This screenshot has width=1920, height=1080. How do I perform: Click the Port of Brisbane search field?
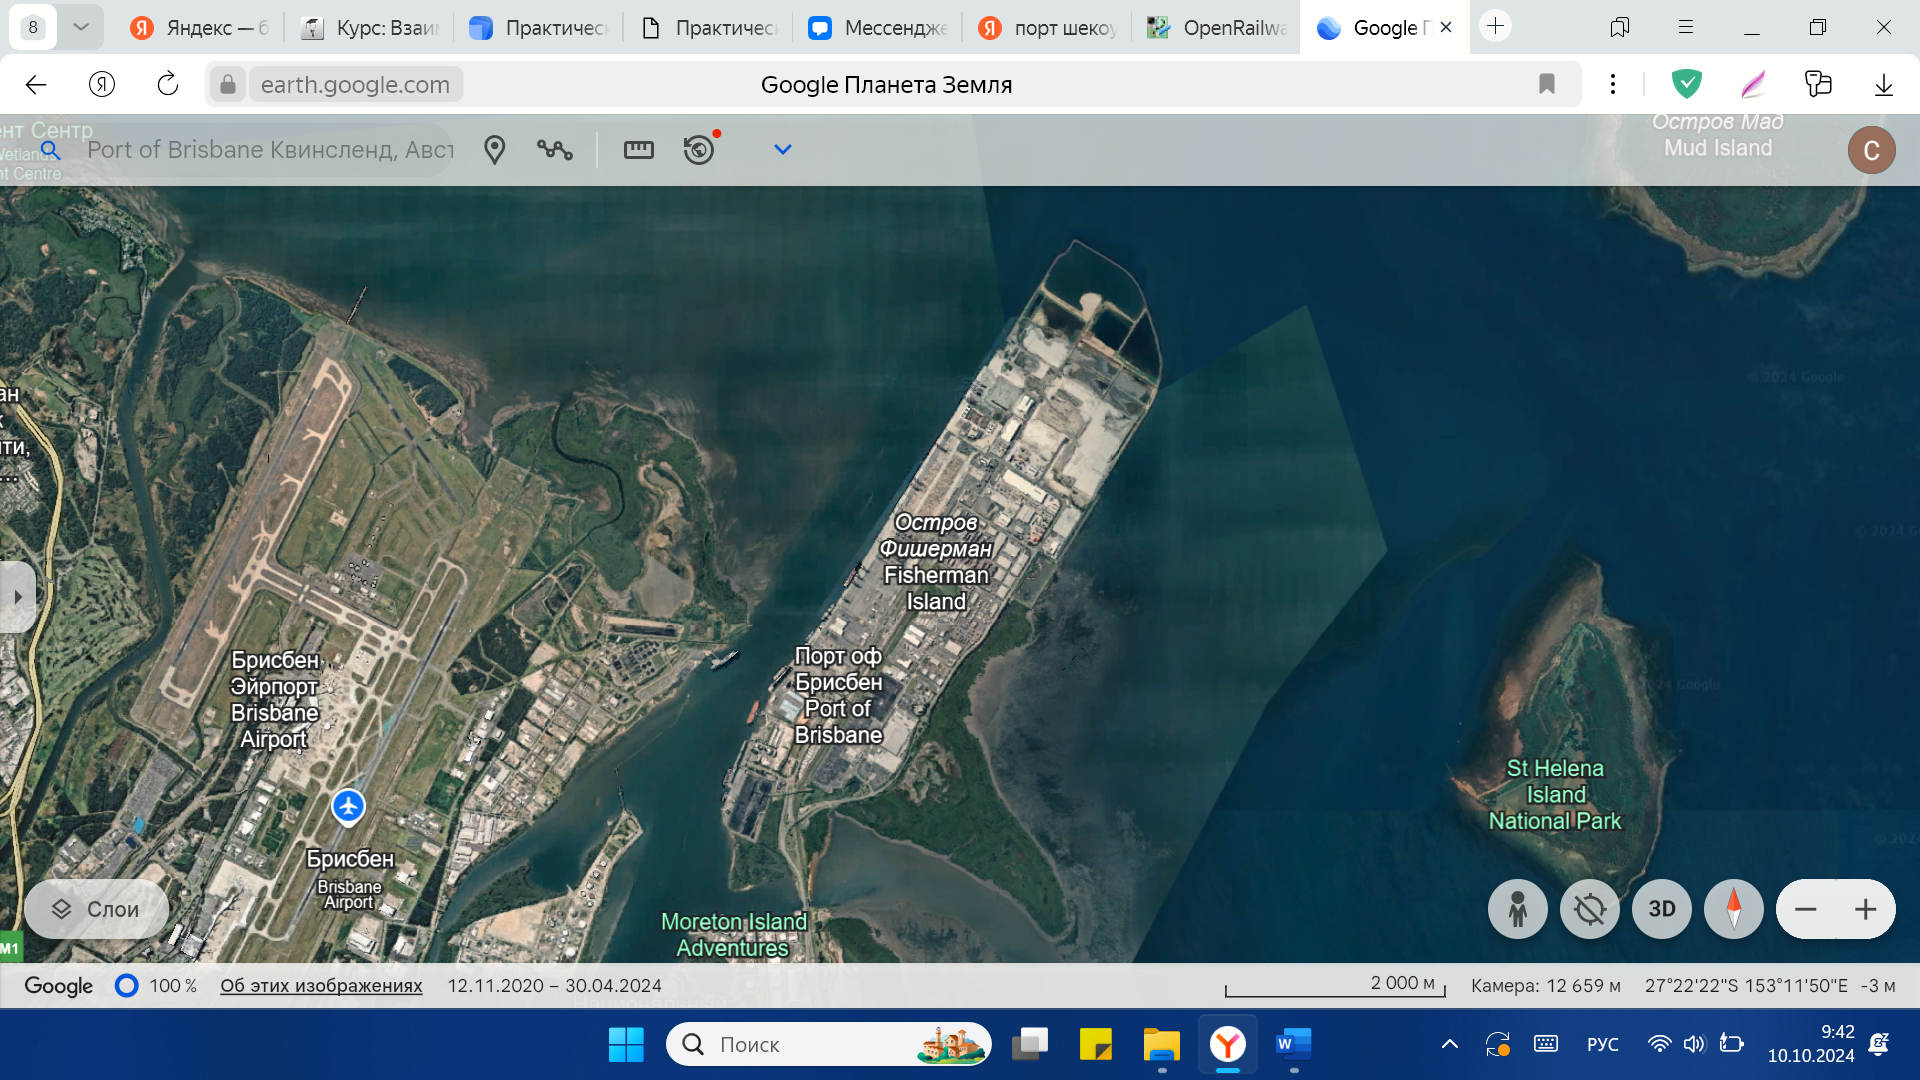click(x=270, y=150)
